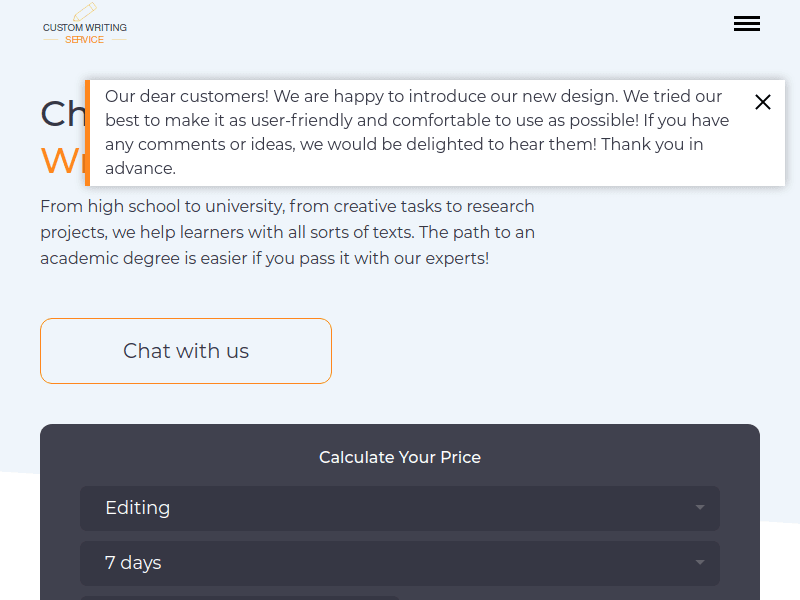
Task: Click the caret arrow on the Editing field
Action: tap(700, 508)
